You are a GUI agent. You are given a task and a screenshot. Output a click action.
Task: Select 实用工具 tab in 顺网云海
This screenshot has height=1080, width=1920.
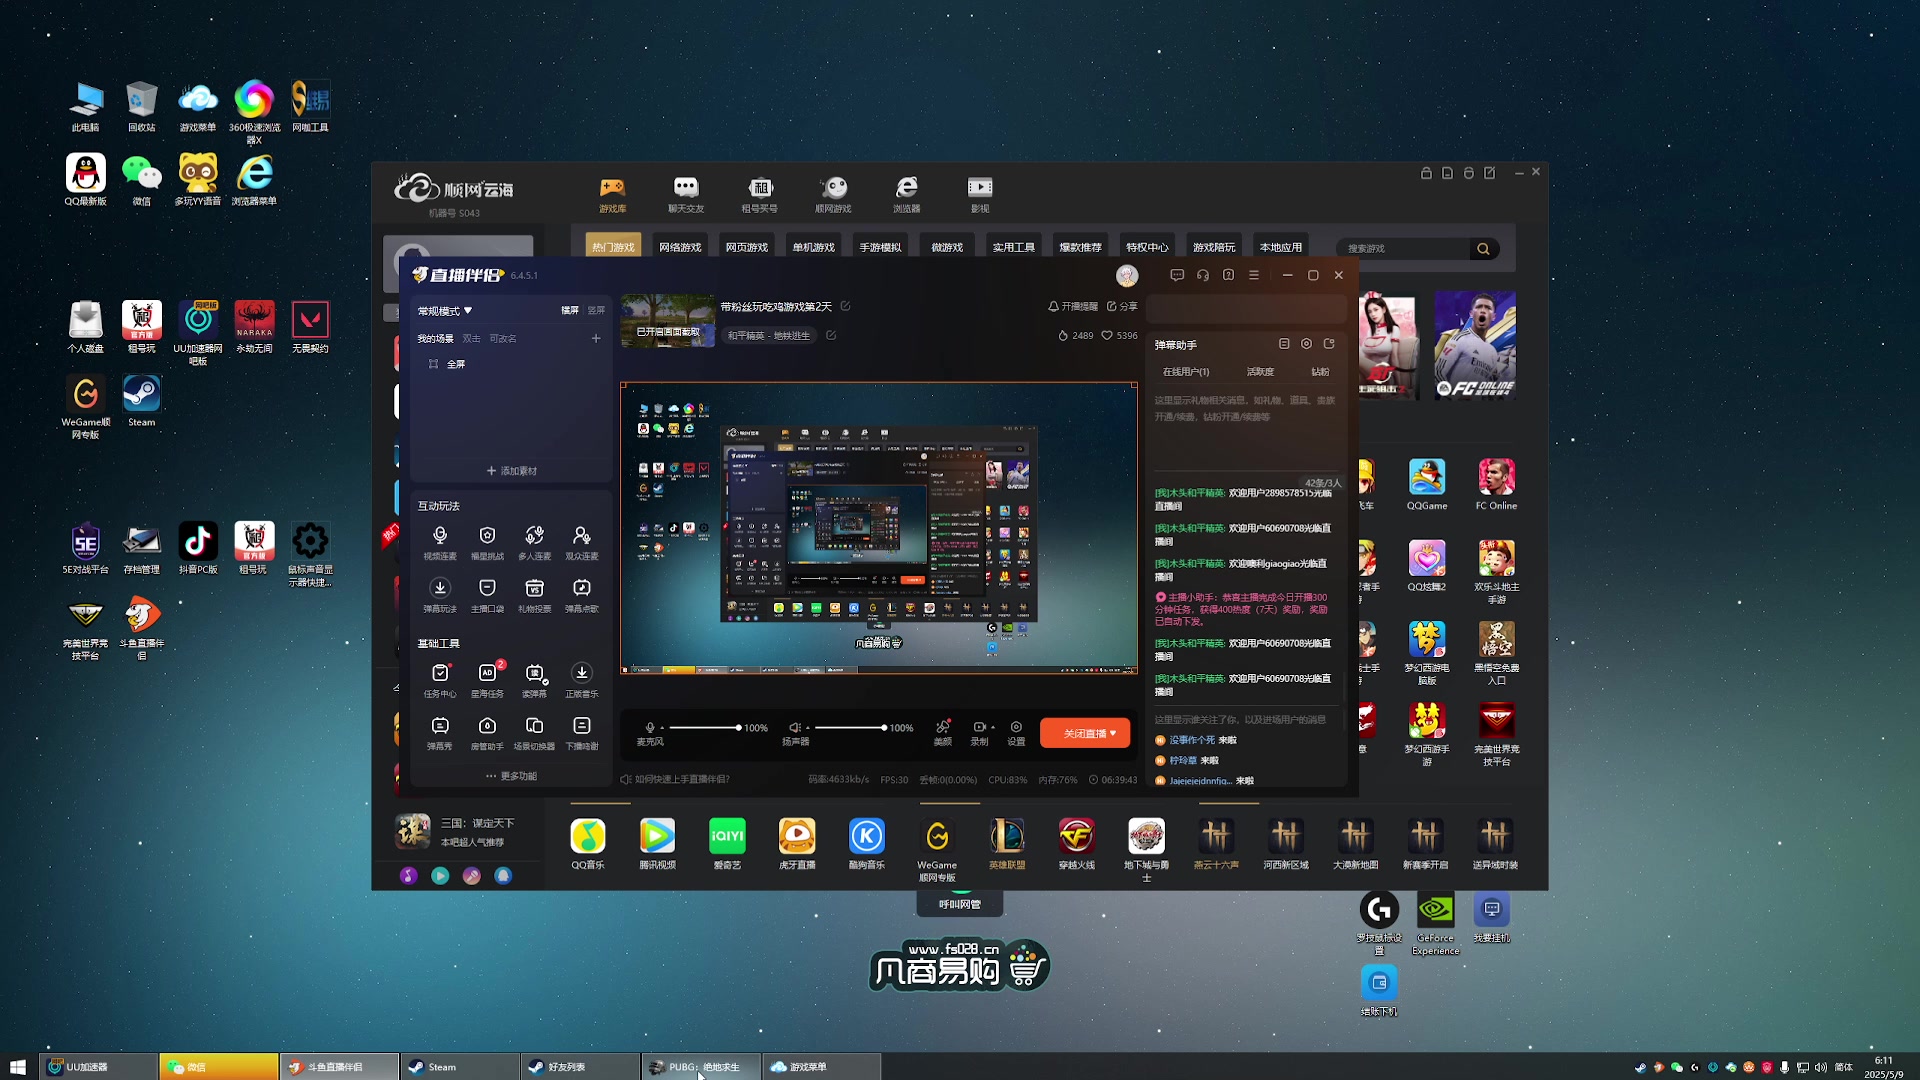pyautogui.click(x=1014, y=247)
